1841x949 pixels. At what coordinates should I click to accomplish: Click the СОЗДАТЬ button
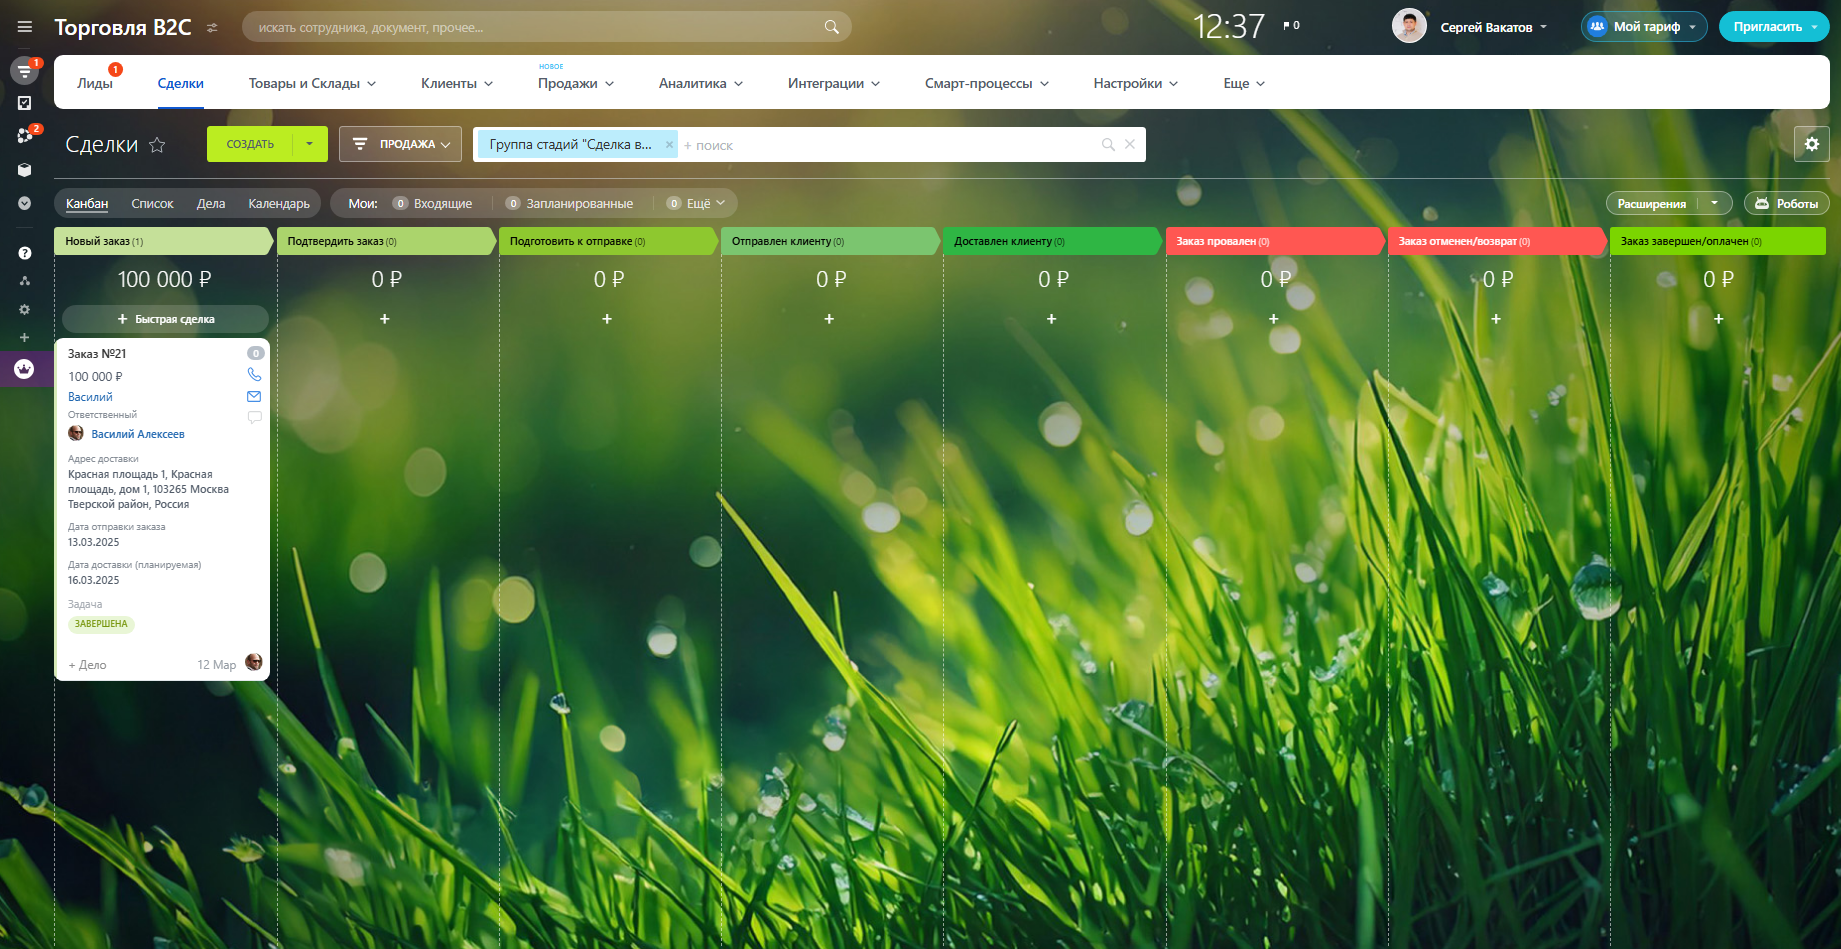[250, 144]
